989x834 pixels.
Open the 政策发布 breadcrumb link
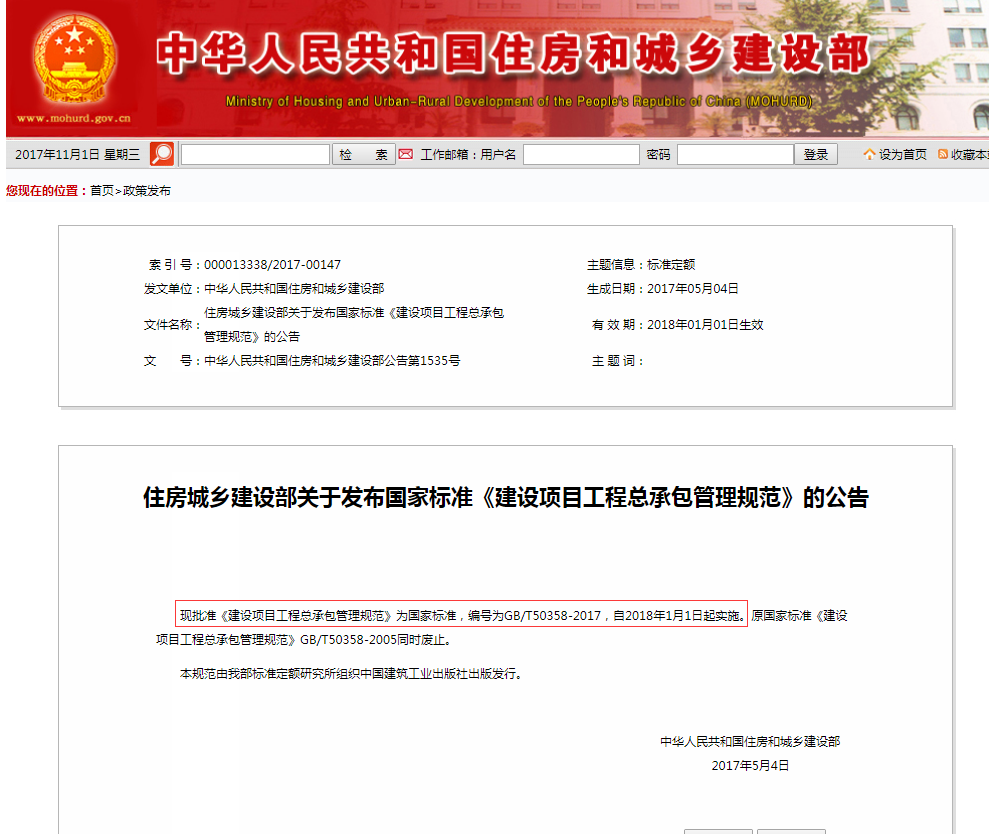tap(147, 191)
